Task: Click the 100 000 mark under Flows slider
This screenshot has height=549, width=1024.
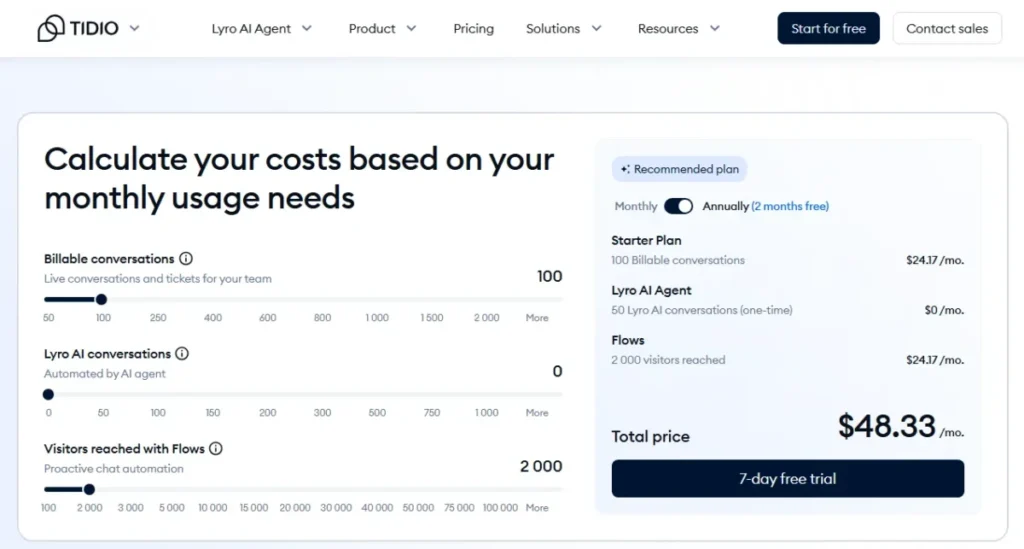Action: coord(500,508)
